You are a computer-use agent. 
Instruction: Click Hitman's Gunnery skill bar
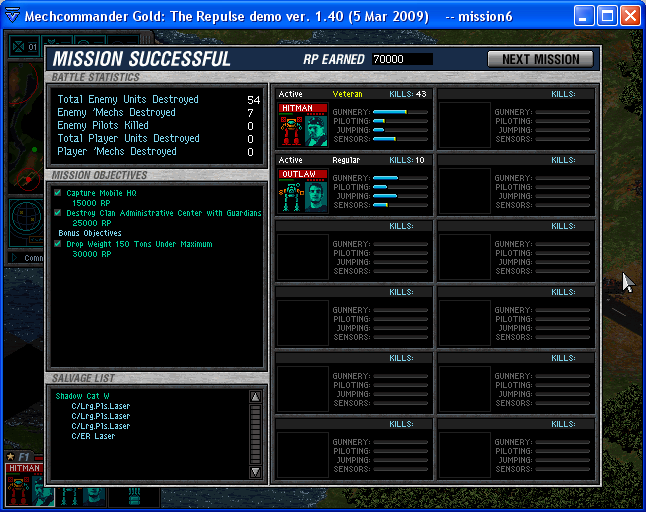[400, 112]
